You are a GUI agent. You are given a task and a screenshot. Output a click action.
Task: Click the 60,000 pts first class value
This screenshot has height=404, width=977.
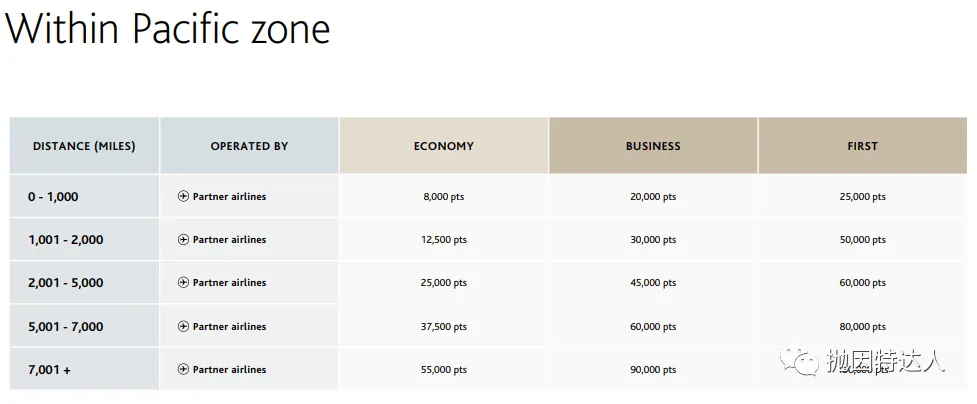click(x=862, y=283)
